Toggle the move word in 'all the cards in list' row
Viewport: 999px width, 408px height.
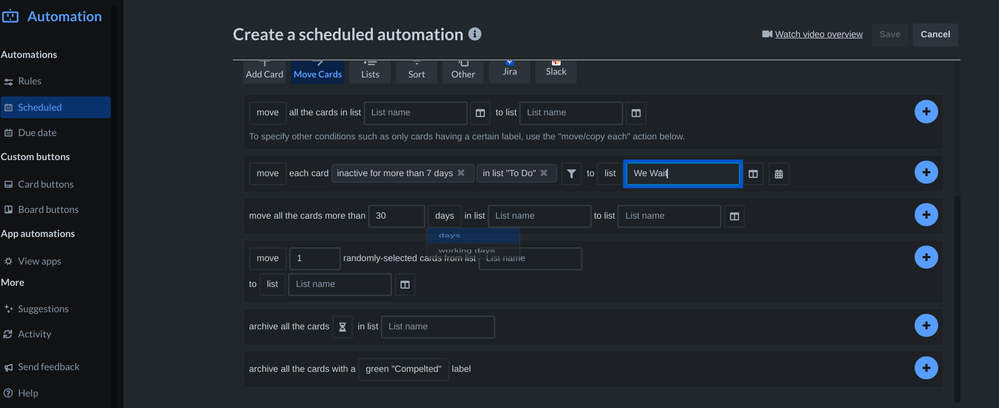[268, 112]
